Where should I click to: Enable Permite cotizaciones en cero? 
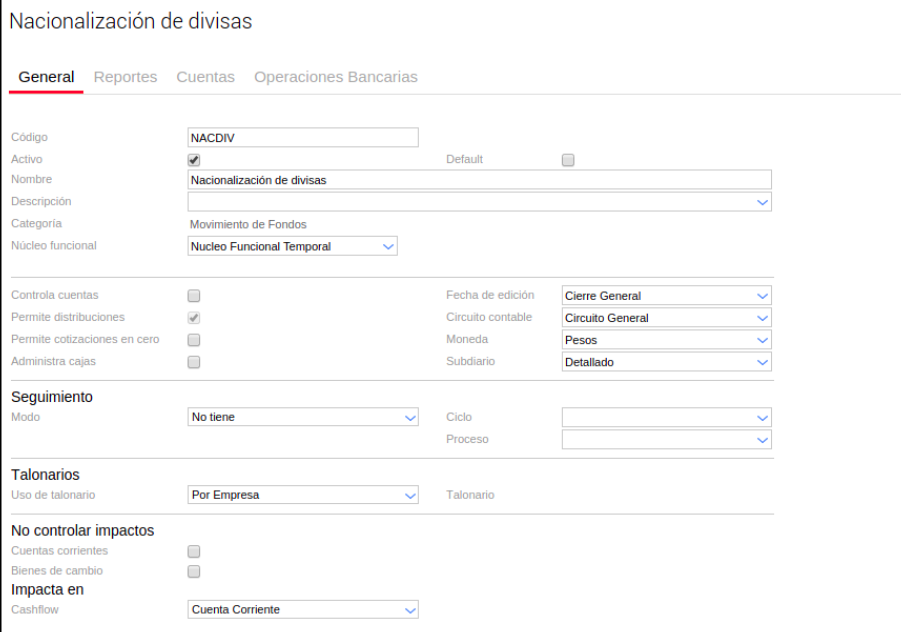(x=194, y=340)
